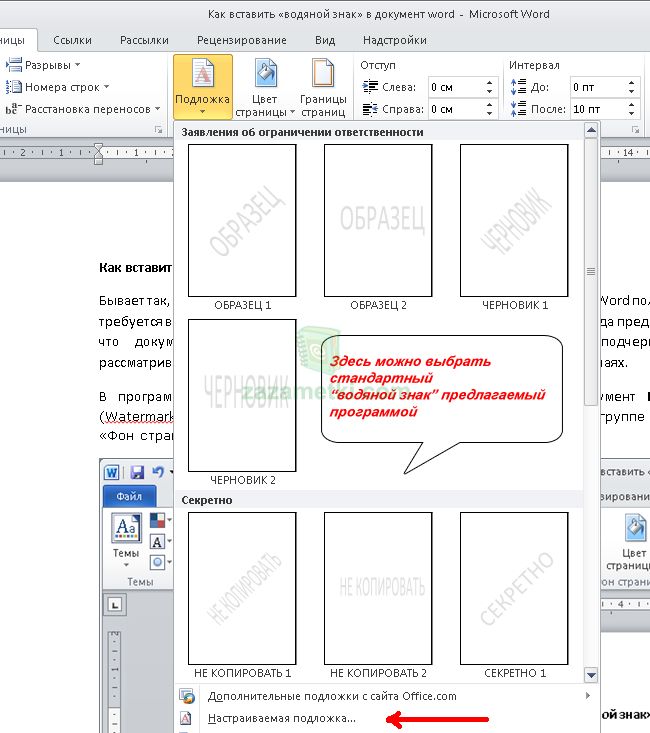Click the Границы страниц page borders icon
650x733 pixels.
(x=323, y=73)
